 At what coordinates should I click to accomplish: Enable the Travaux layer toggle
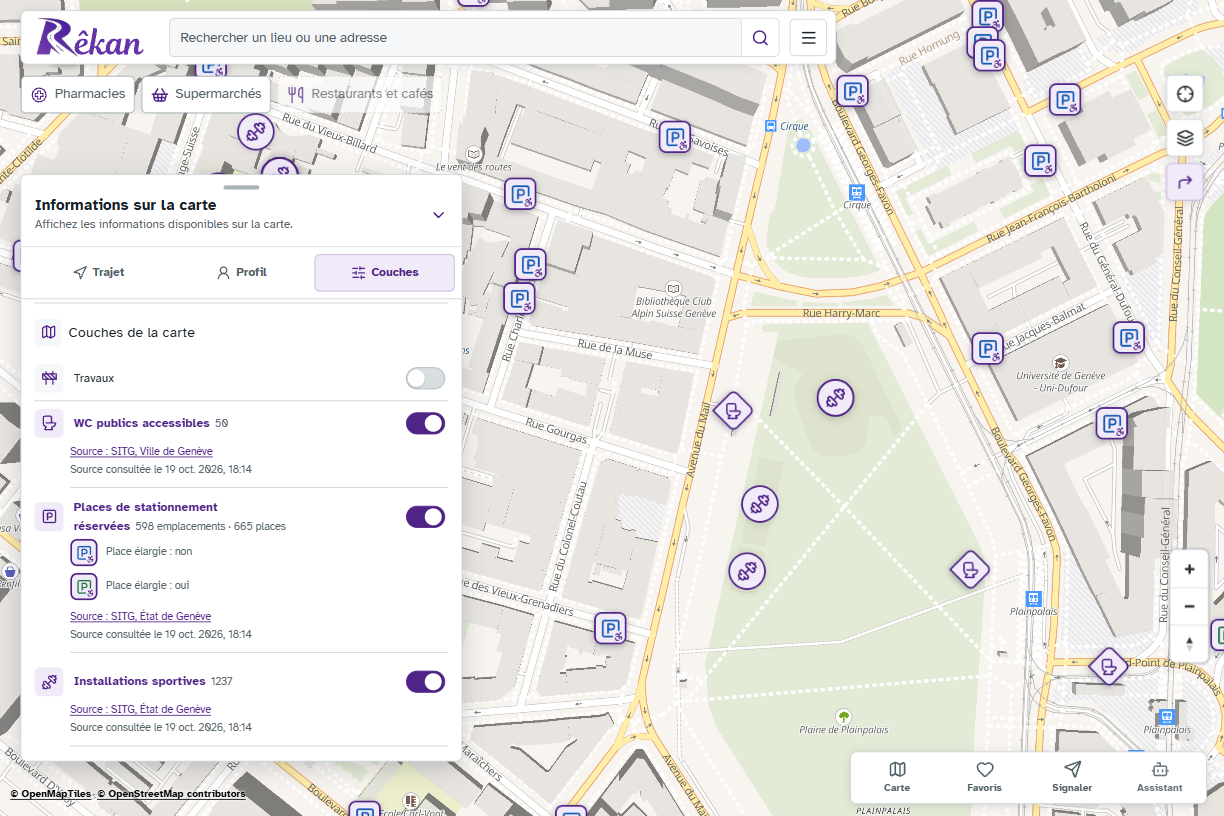click(x=425, y=378)
